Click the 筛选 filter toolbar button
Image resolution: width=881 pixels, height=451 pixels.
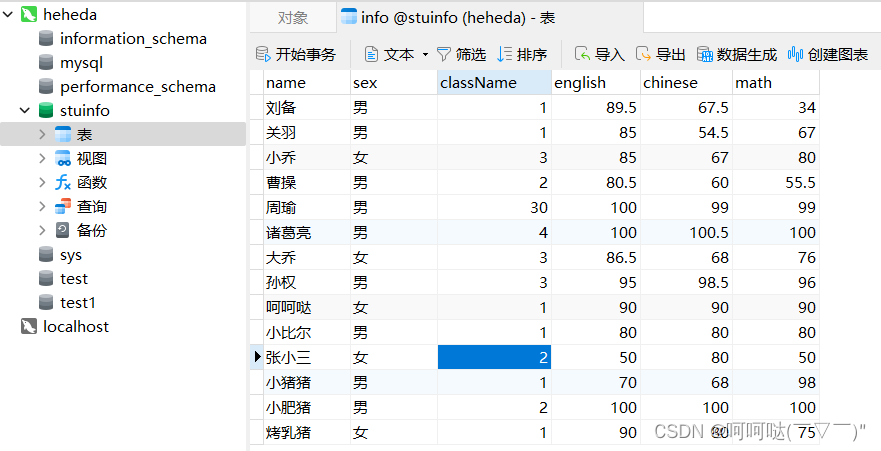coord(461,54)
